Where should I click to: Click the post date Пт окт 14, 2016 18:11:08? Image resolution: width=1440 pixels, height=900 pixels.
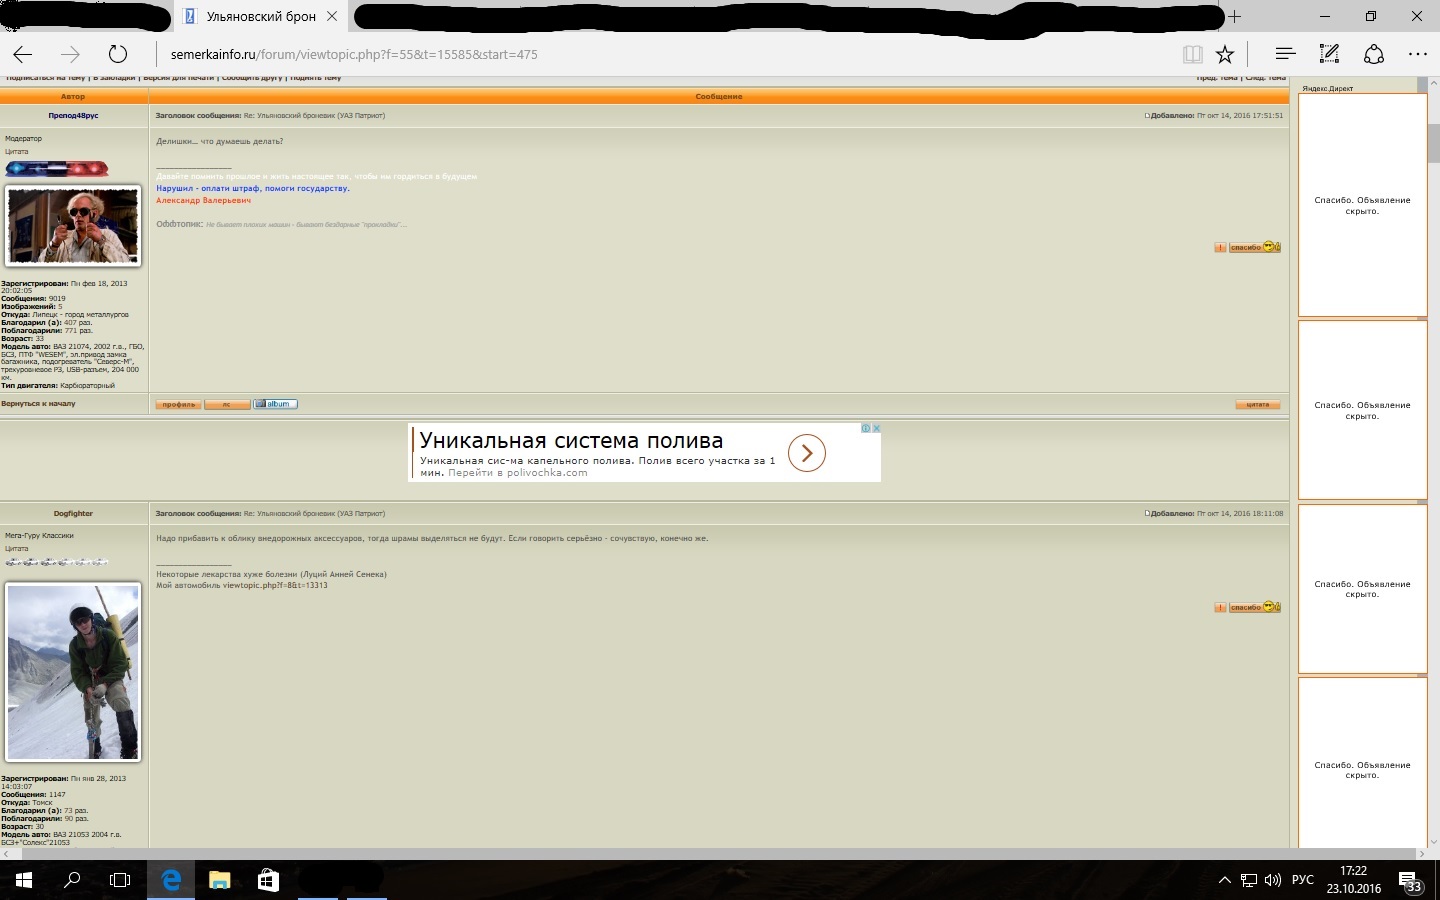coord(1240,513)
